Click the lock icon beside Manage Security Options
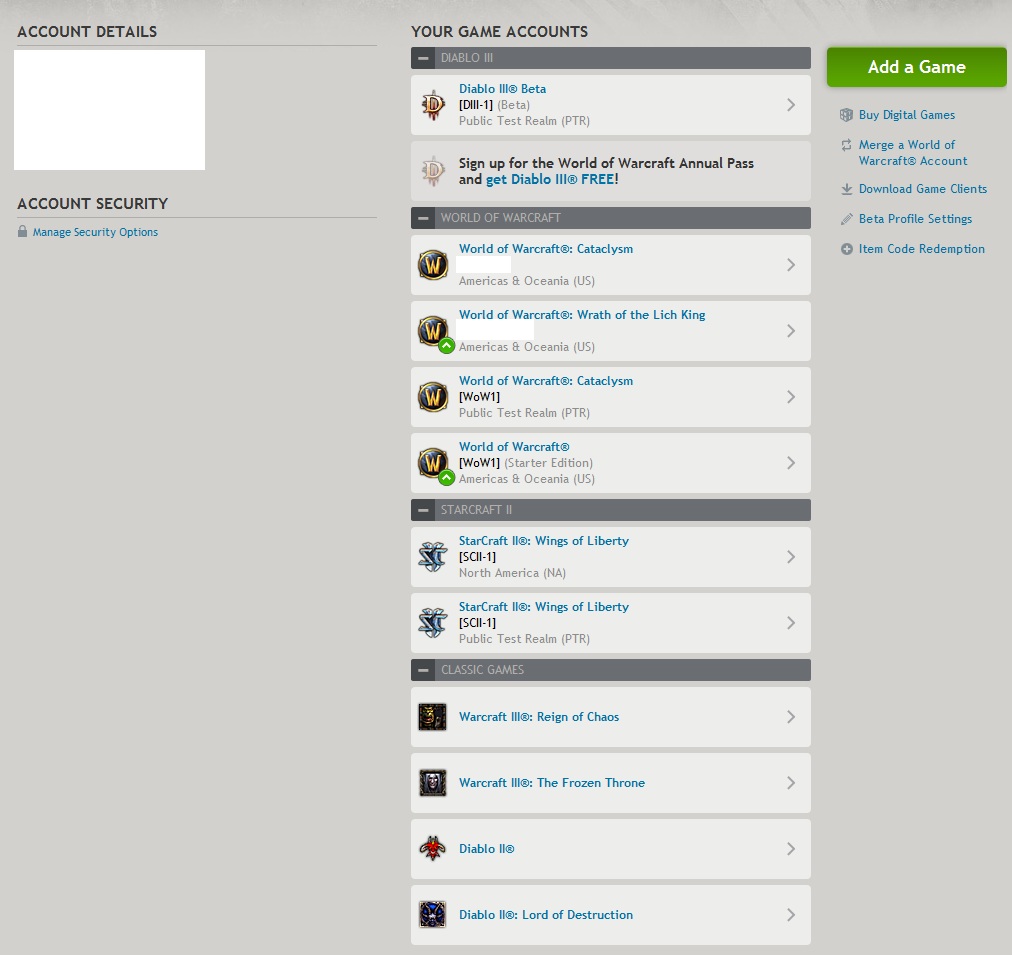 tap(23, 232)
